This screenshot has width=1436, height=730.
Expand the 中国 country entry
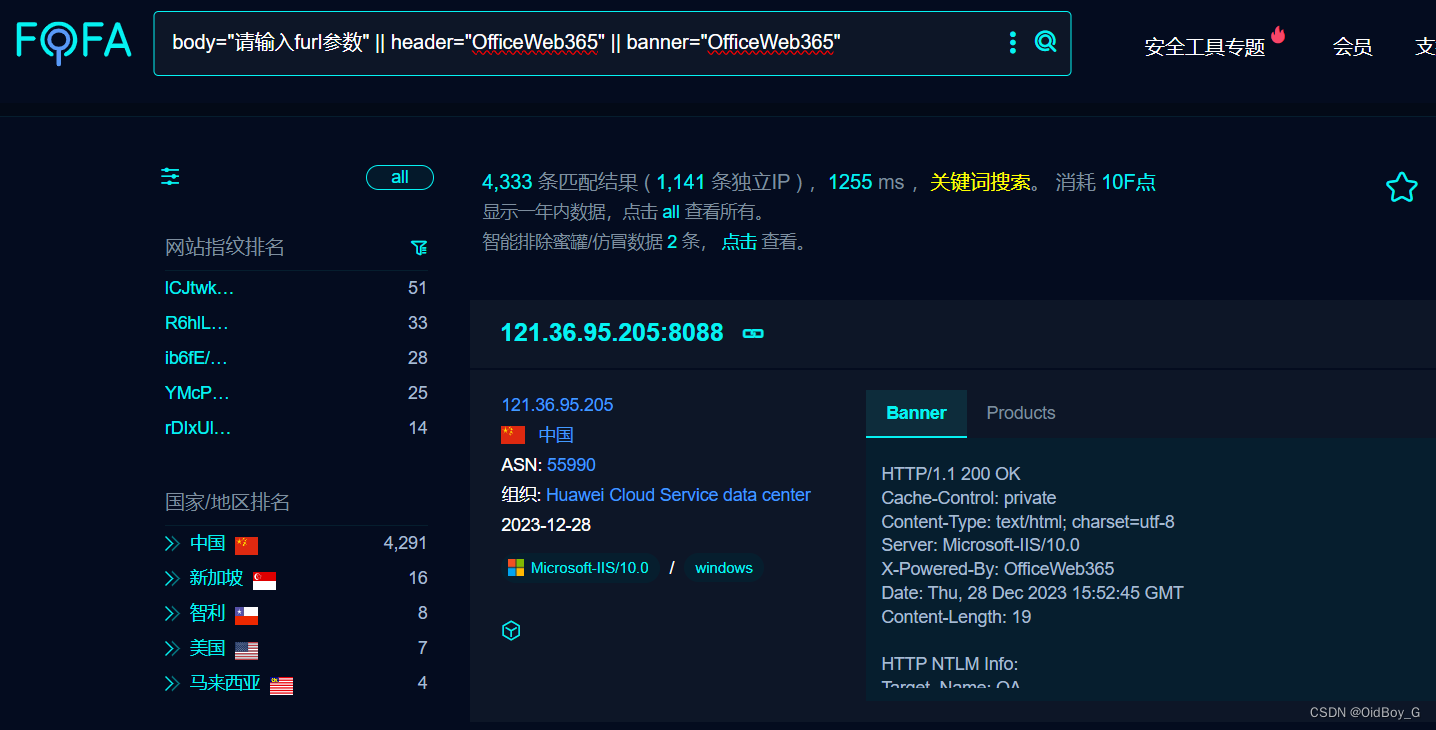click(172, 543)
